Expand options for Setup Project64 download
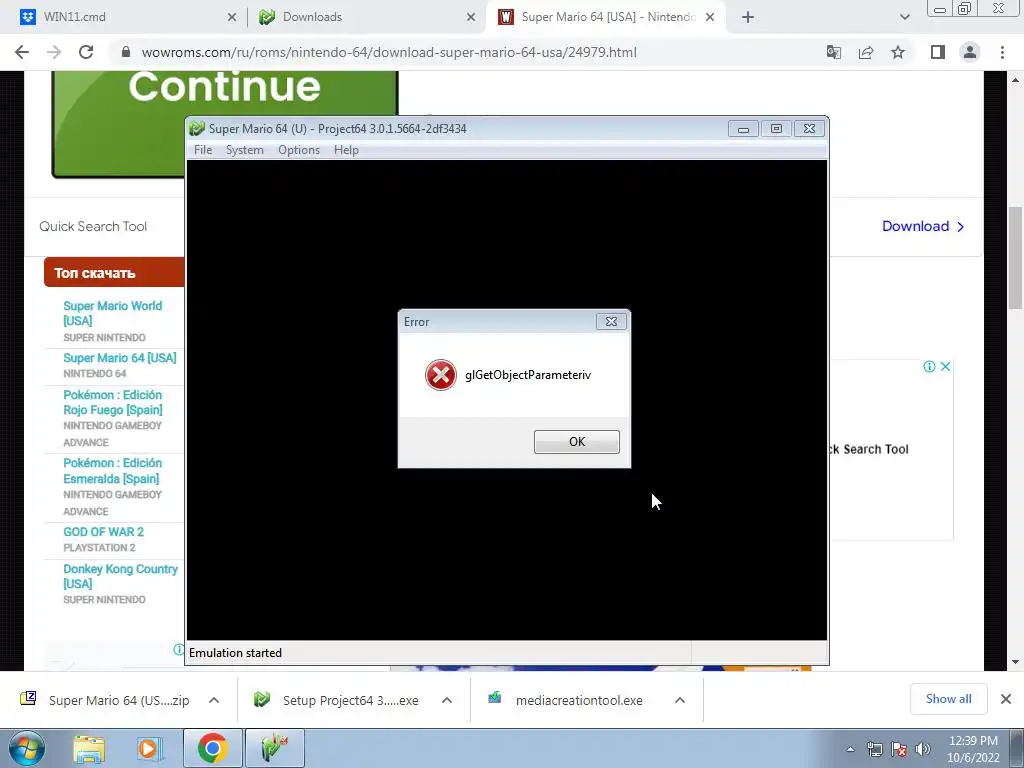1024x768 pixels. coord(447,700)
